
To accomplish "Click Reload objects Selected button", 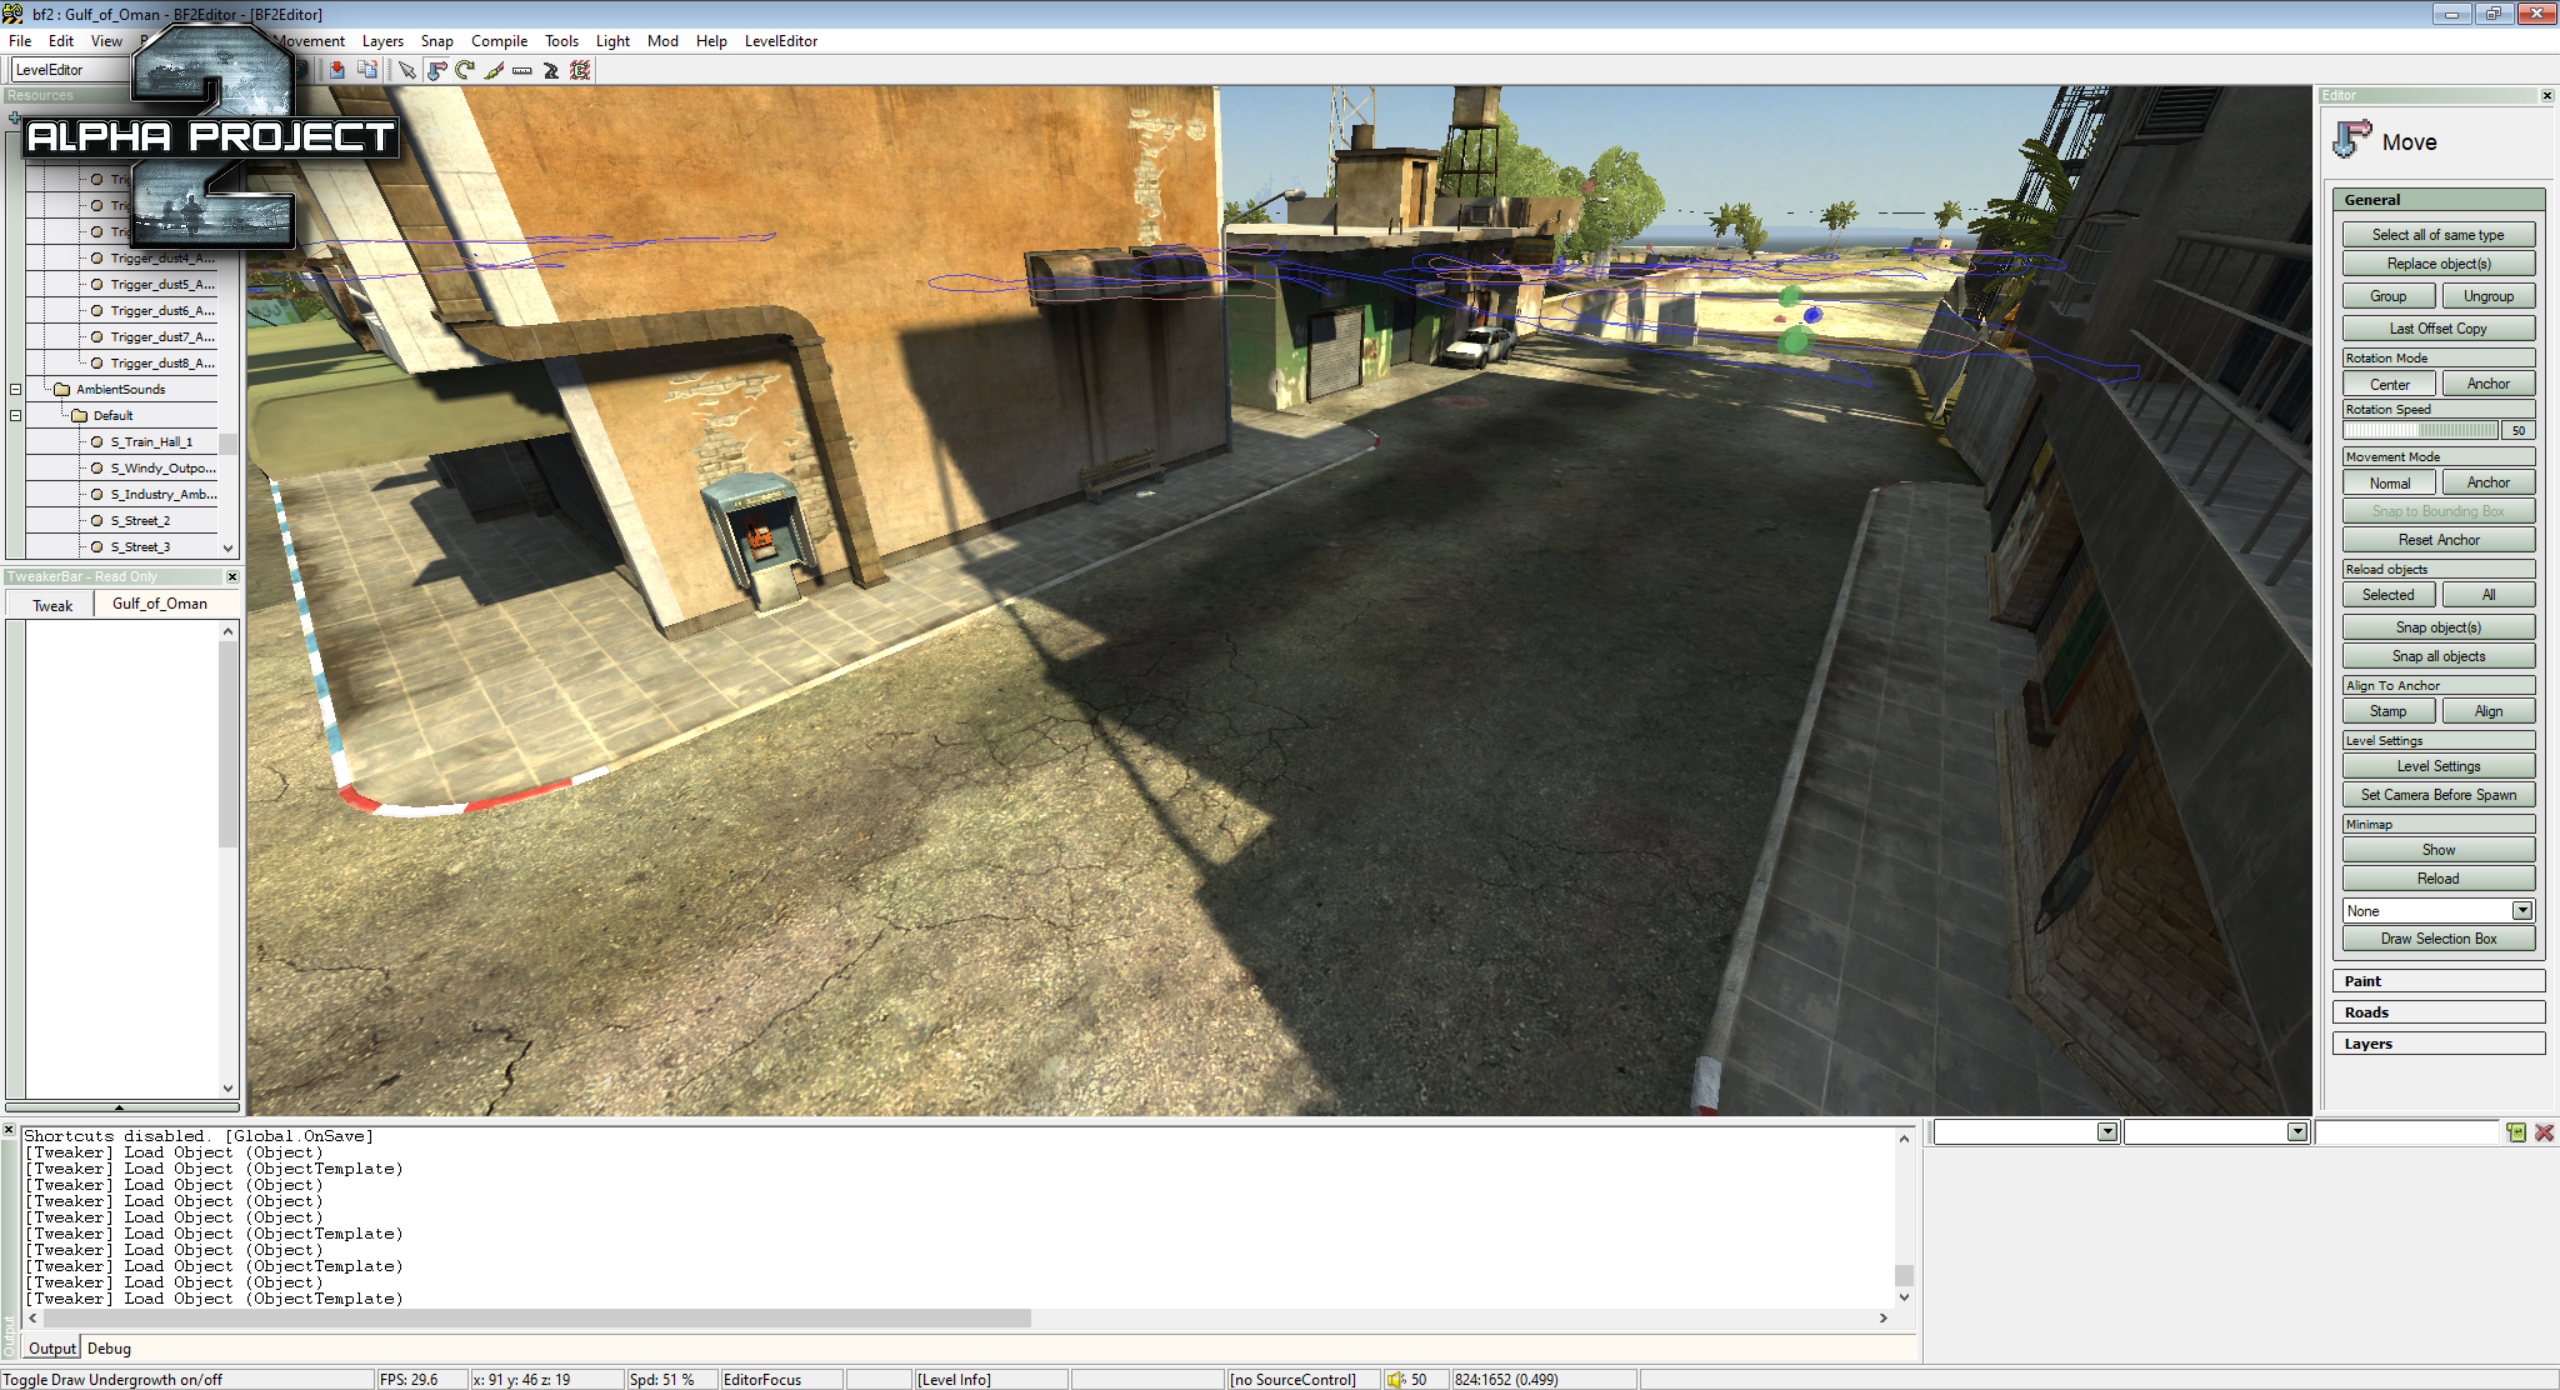I will click(2388, 595).
